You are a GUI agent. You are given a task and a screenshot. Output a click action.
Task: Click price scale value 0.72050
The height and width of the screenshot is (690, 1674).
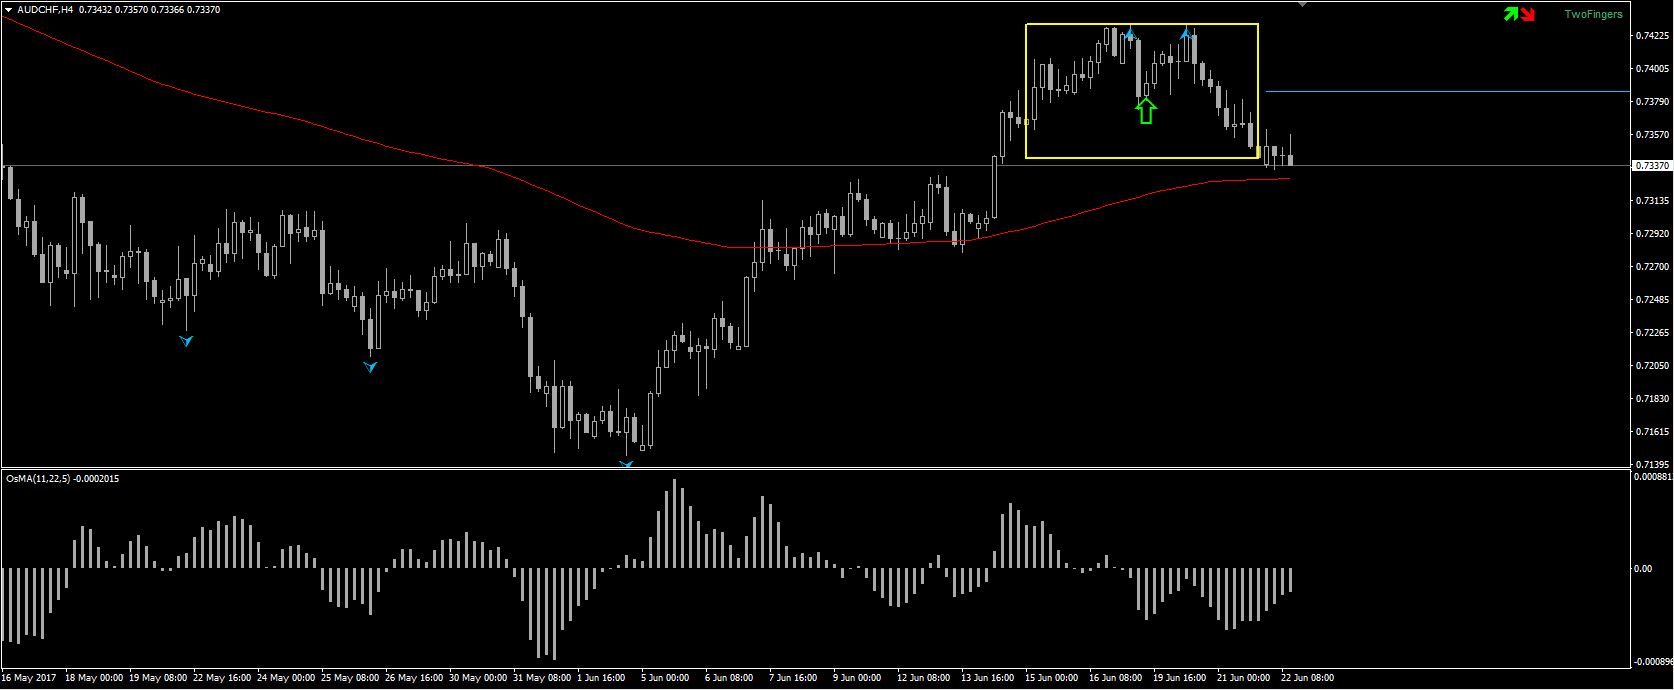(1651, 365)
